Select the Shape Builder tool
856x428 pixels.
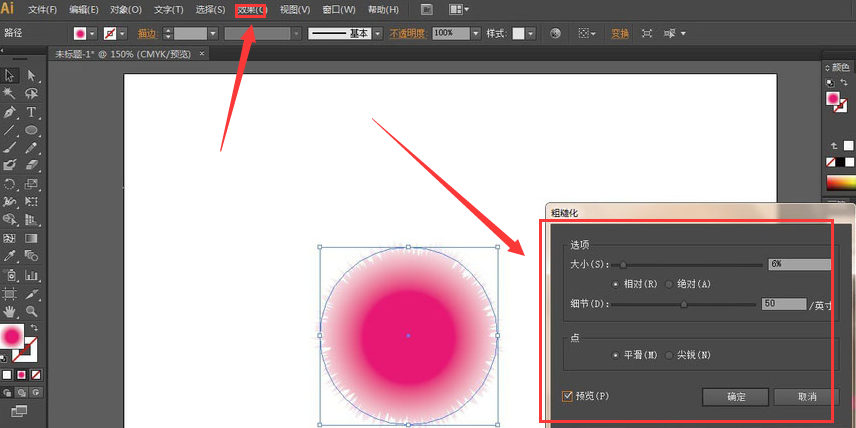[9, 219]
